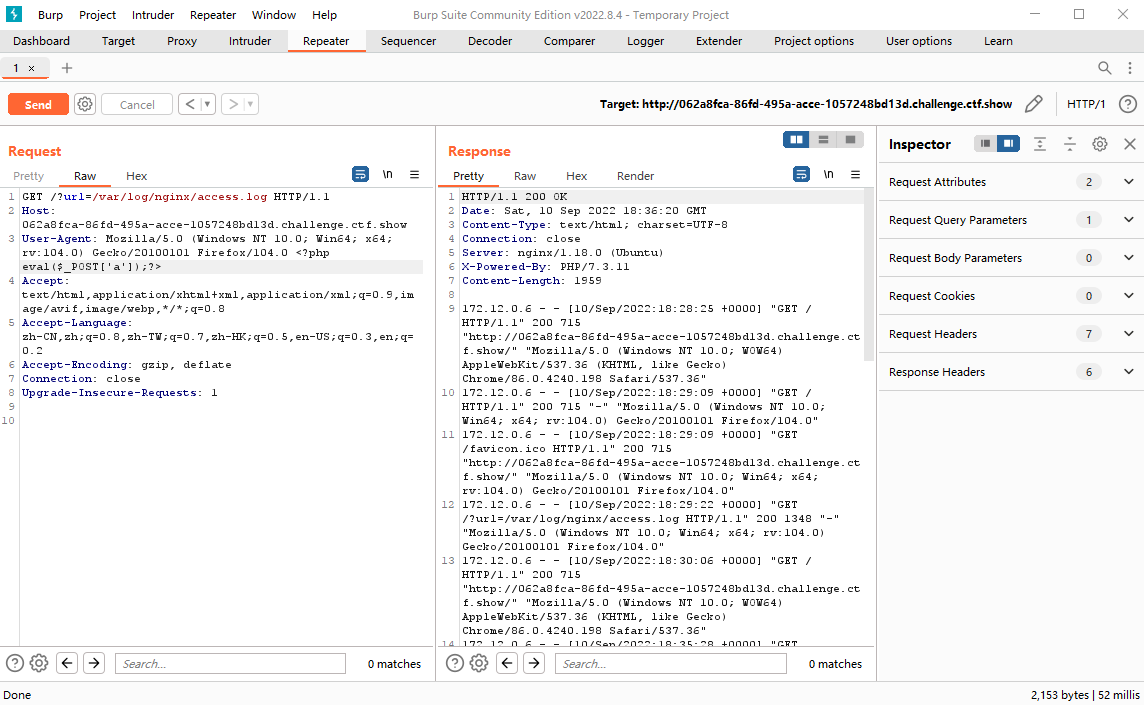Open the help icon beside HTTP/1

click(1128, 104)
